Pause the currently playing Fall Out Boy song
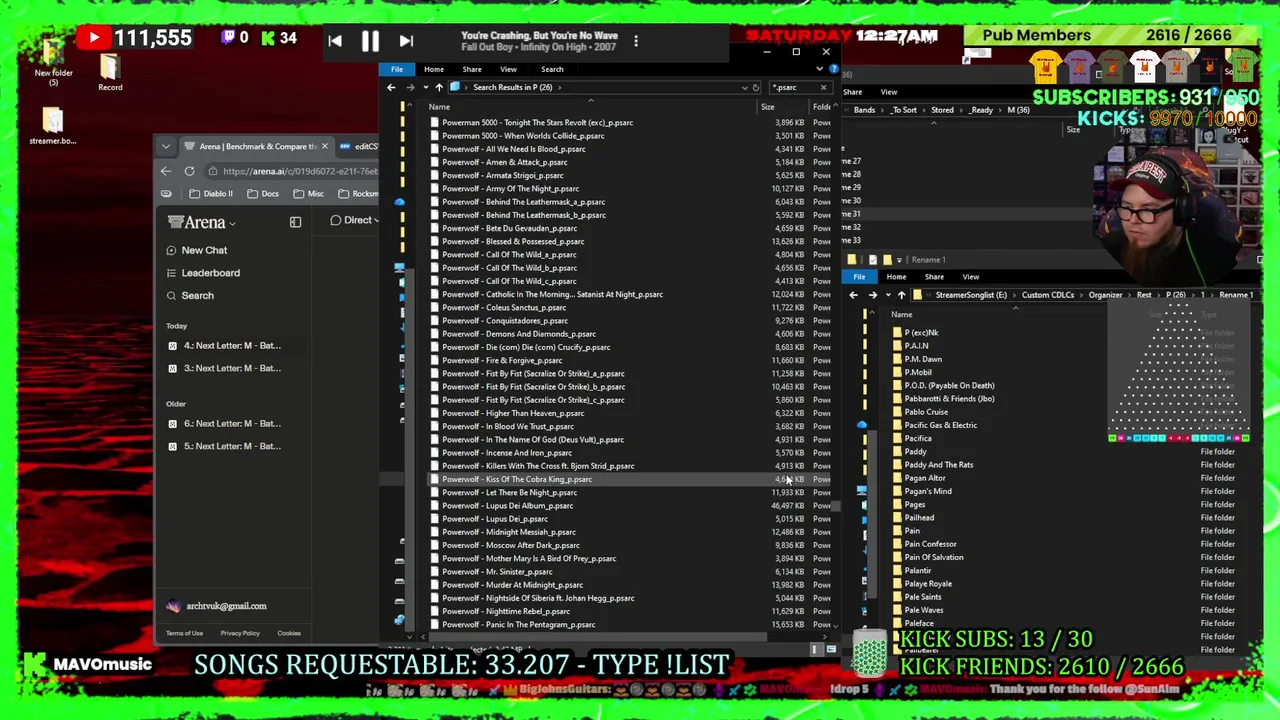The width and height of the screenshot is (1280, 720). click(370, 41)
